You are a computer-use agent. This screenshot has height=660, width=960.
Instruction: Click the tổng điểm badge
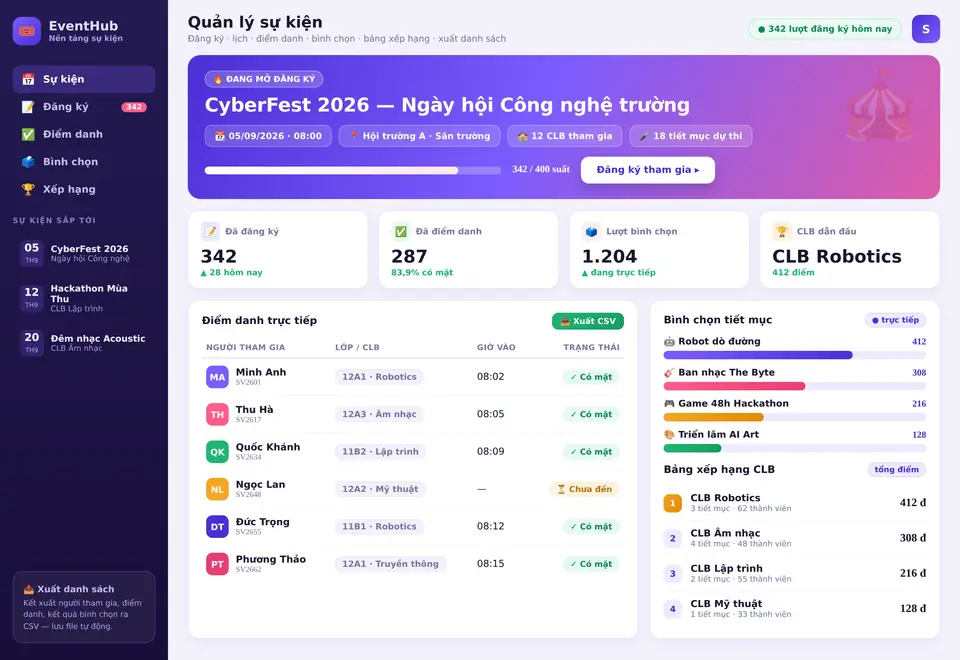pos(896,470)
